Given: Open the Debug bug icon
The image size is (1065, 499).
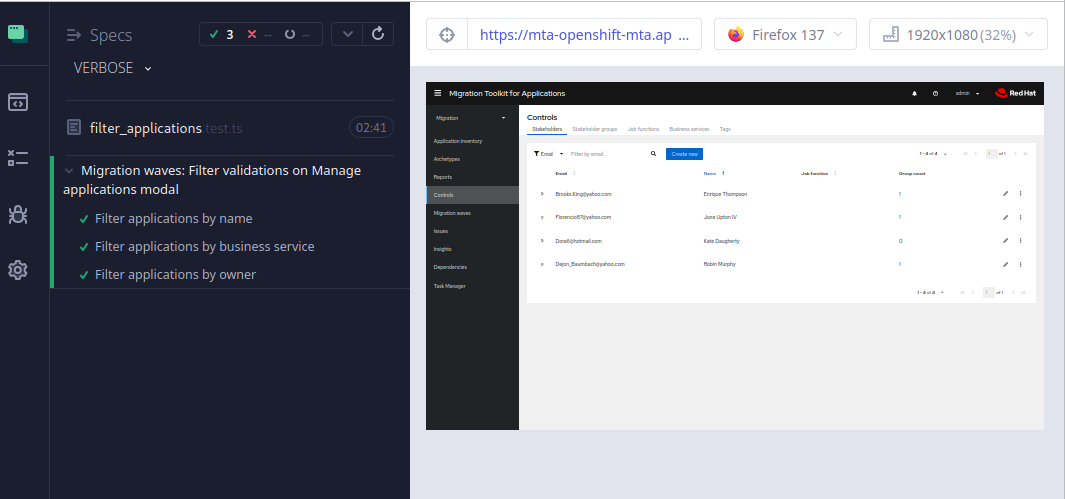Looking at the screenshot, I should coord(18,213).
